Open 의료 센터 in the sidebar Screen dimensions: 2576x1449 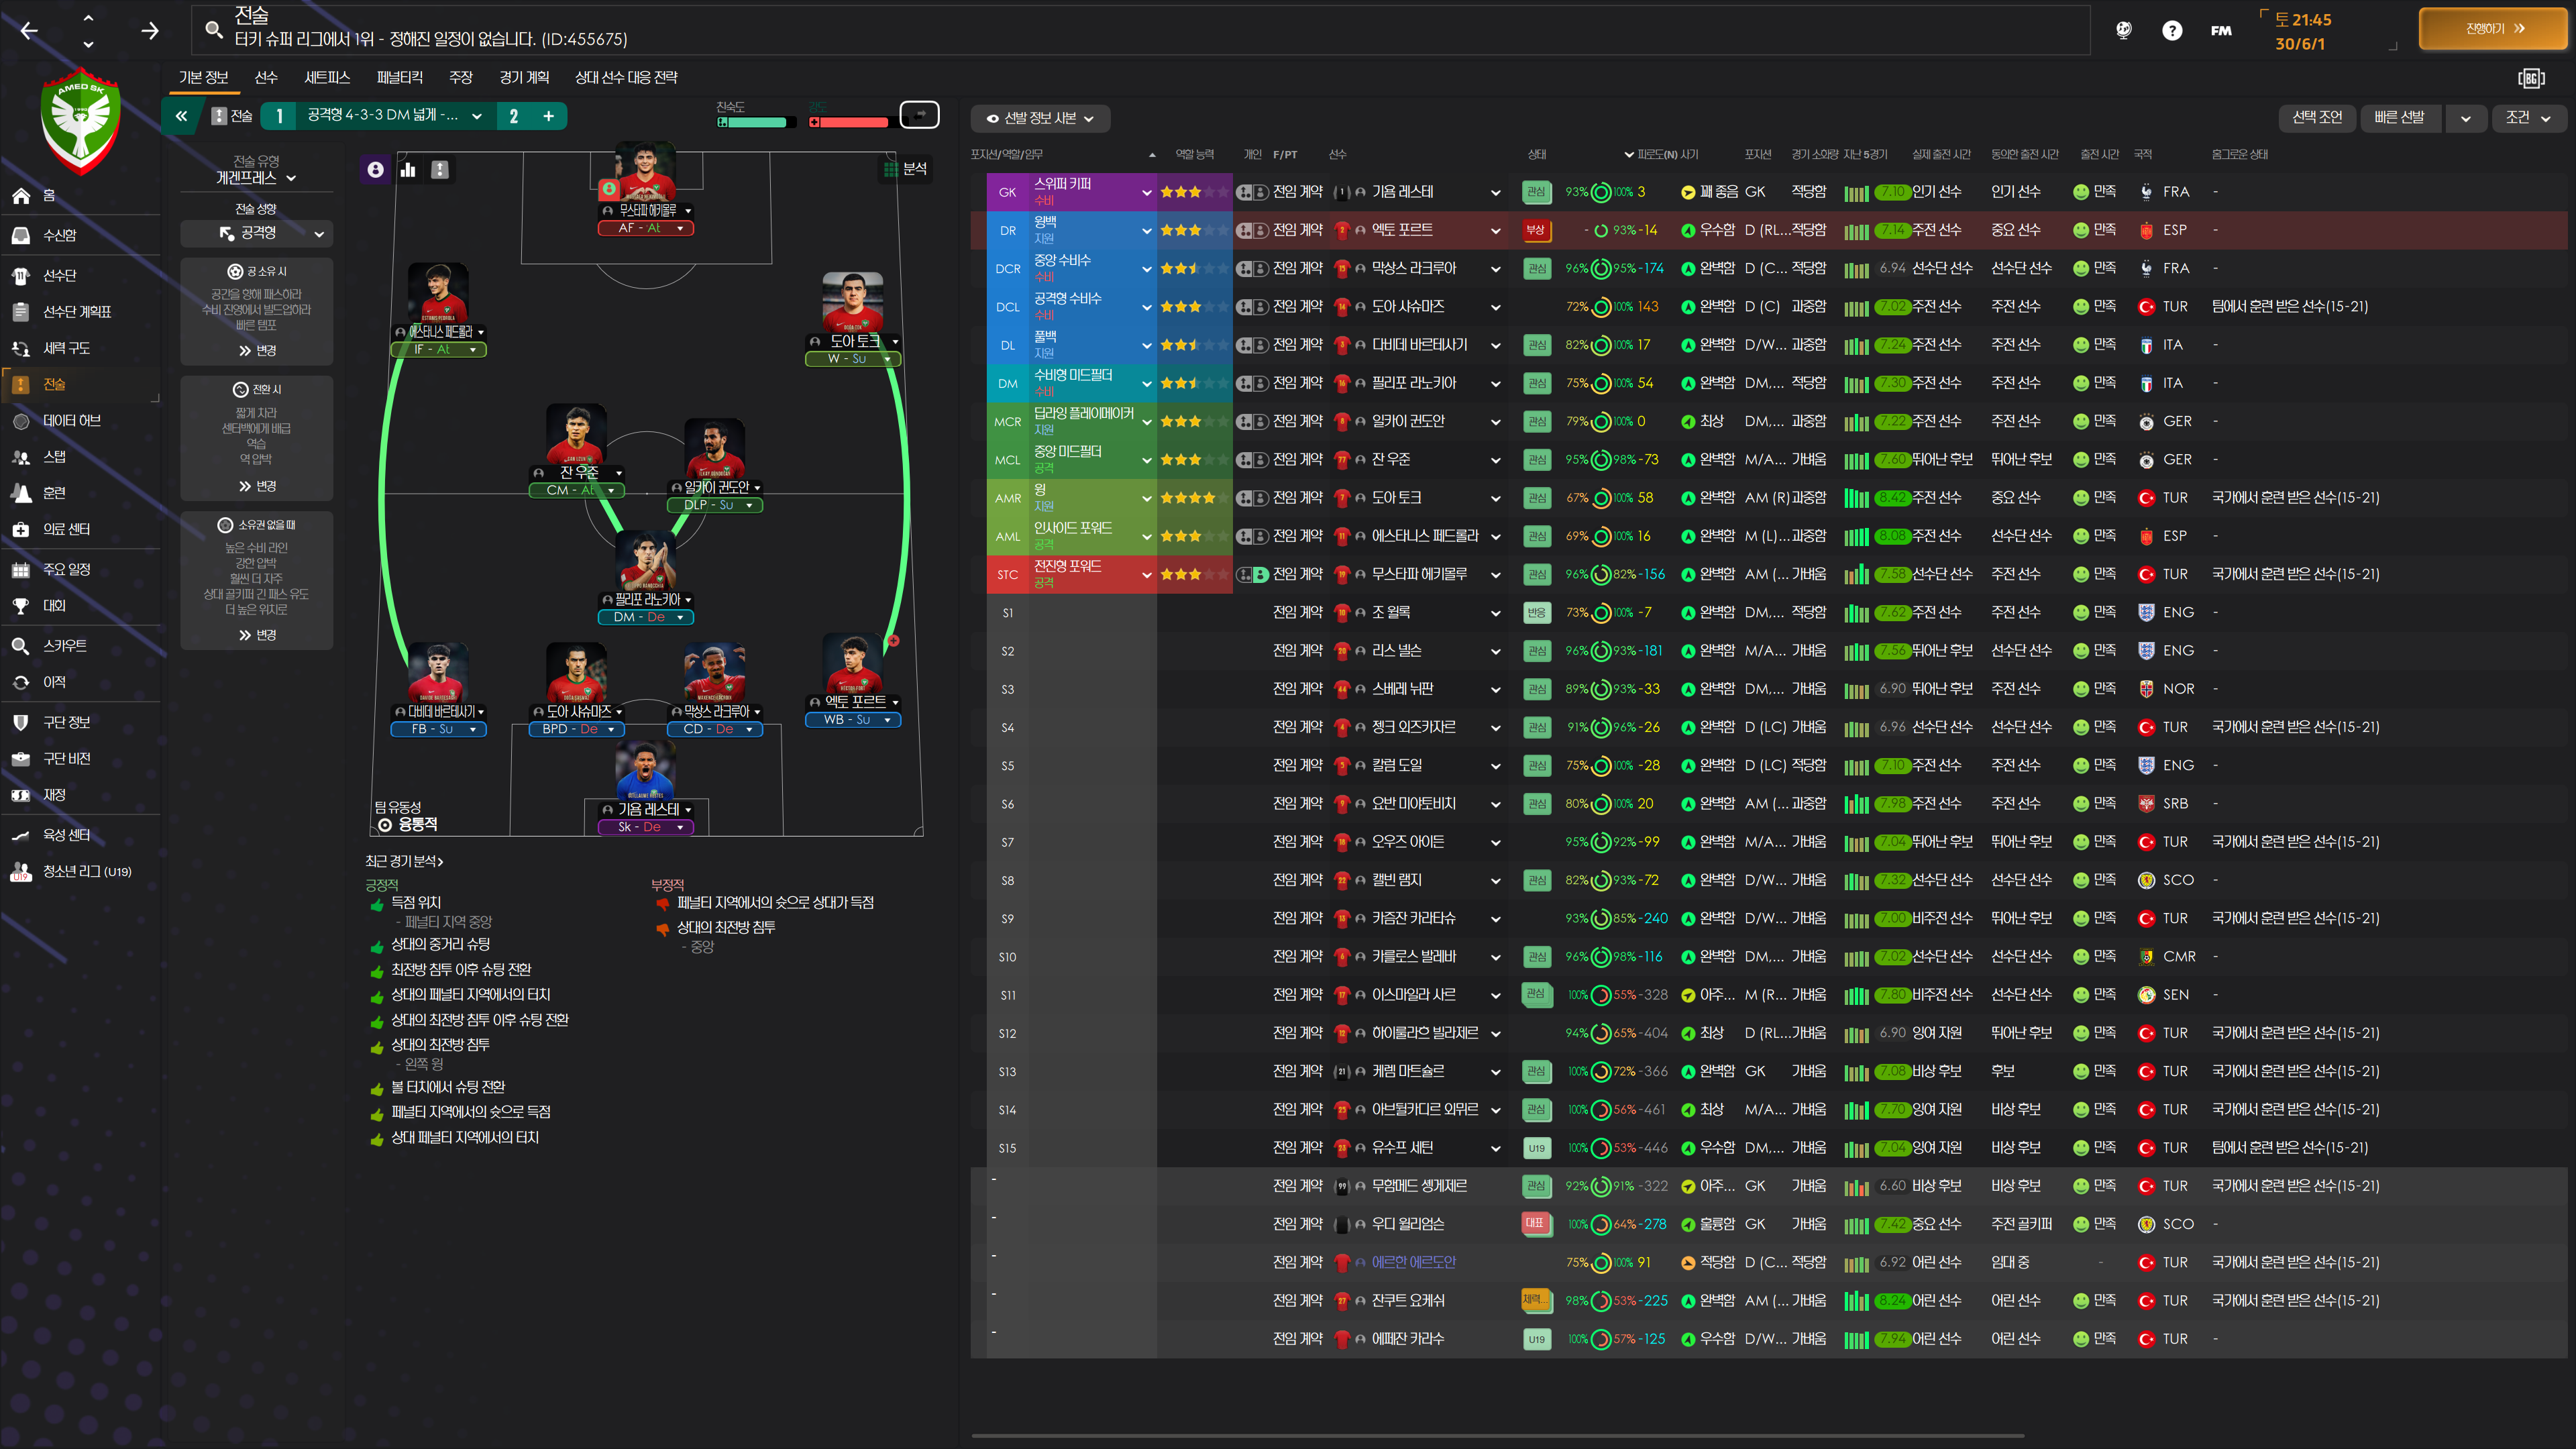coord(66,529)
